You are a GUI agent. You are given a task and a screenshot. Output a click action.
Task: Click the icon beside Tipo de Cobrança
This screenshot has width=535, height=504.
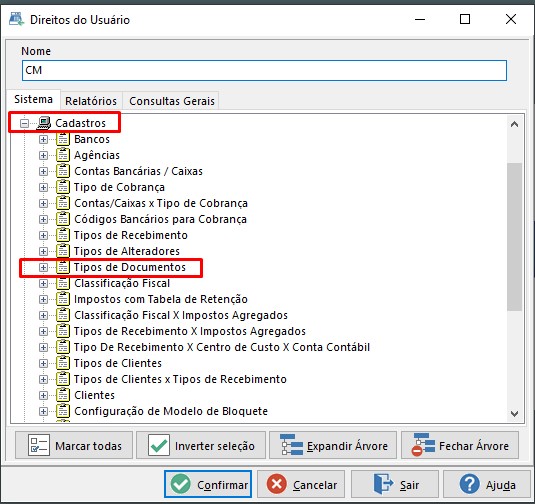pos(63,187)
